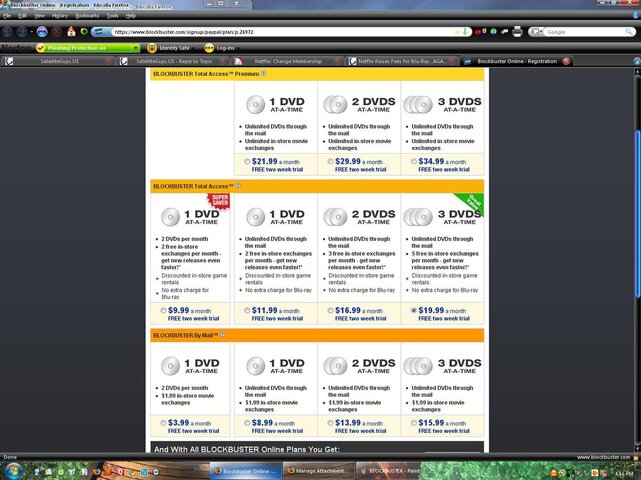Reload the page with the refresh icon
Image resolution: width=641 pixels, height=480 pixels.
point(42,31)
